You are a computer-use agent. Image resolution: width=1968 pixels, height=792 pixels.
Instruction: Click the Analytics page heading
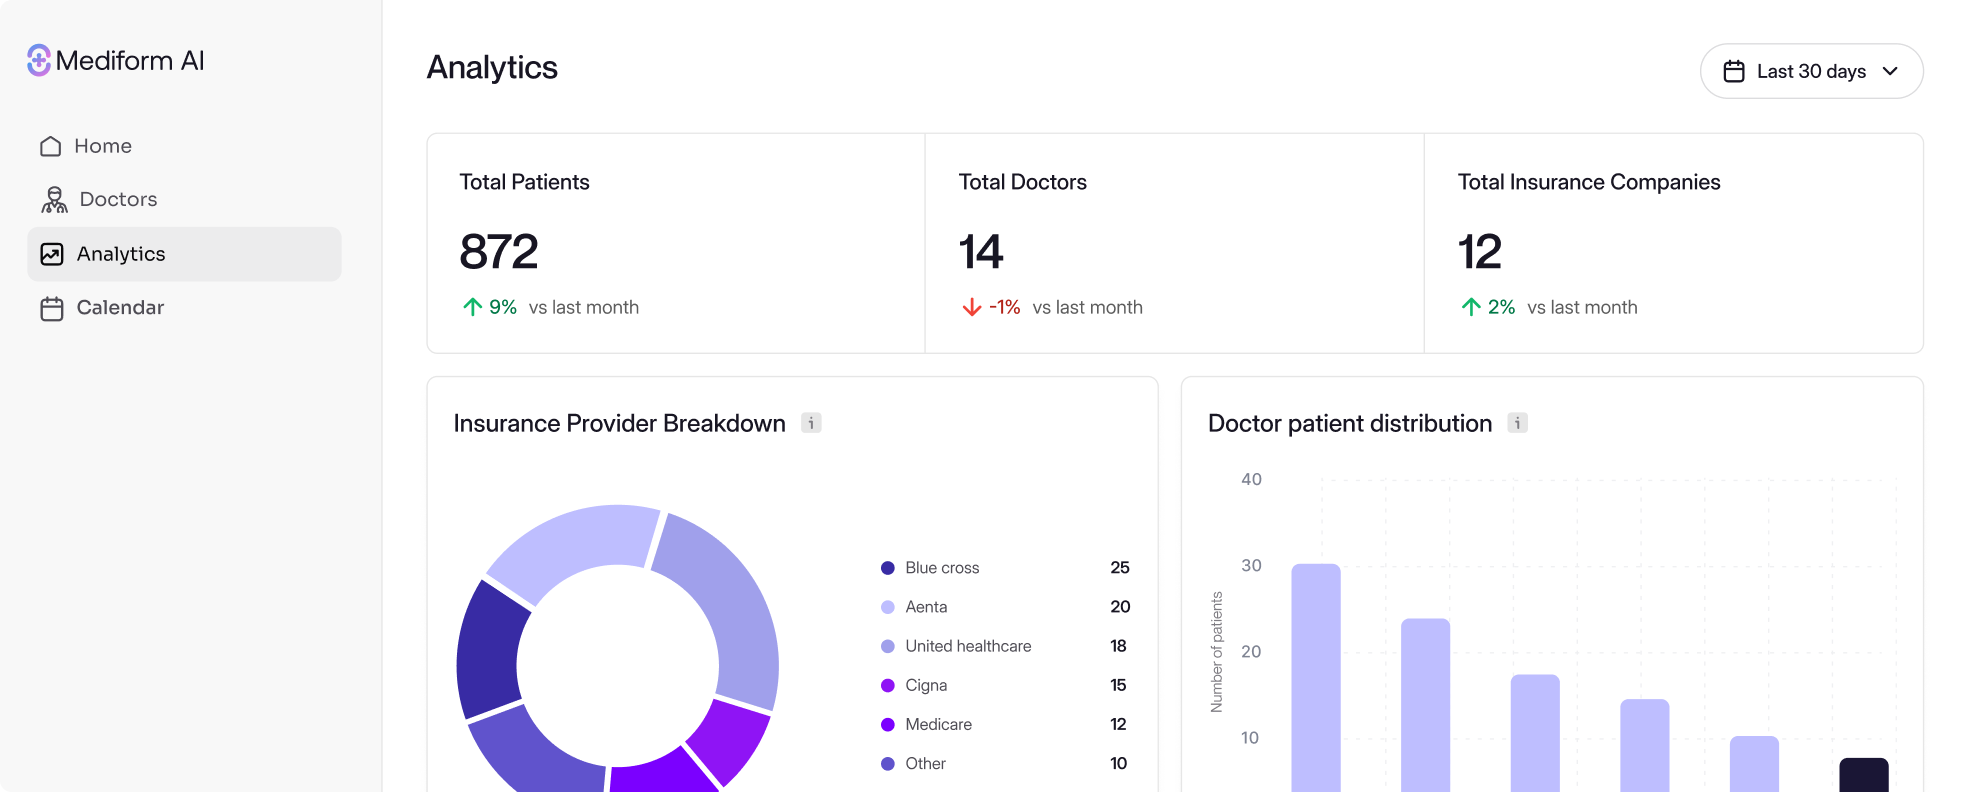[x=492, y=68]
